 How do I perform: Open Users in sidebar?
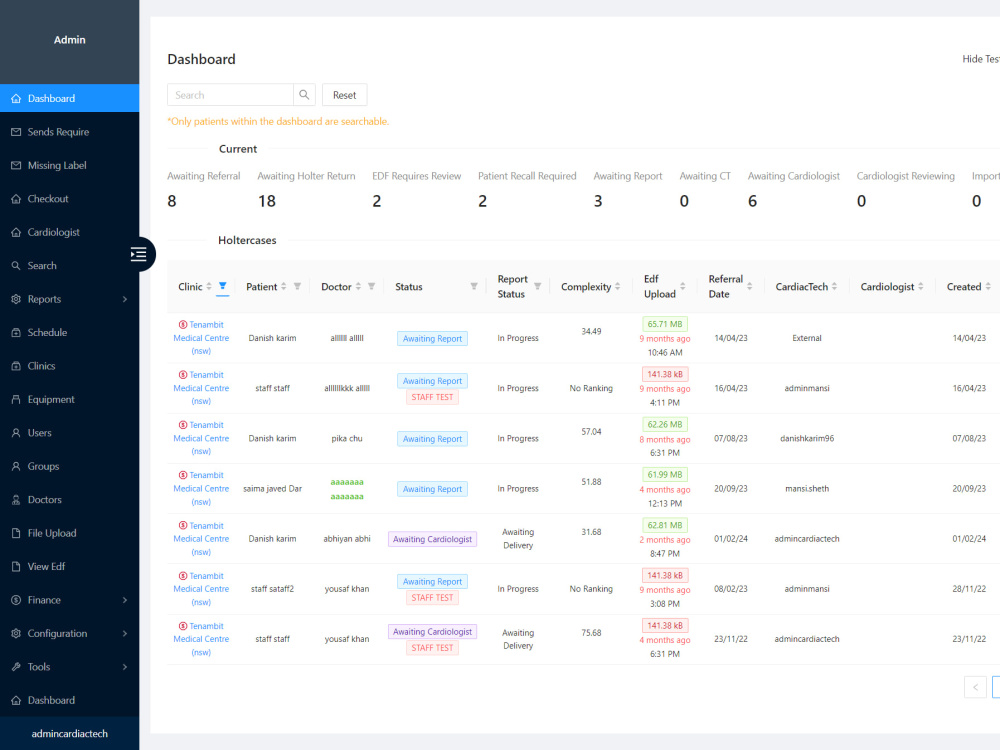(x=70, y=432)
